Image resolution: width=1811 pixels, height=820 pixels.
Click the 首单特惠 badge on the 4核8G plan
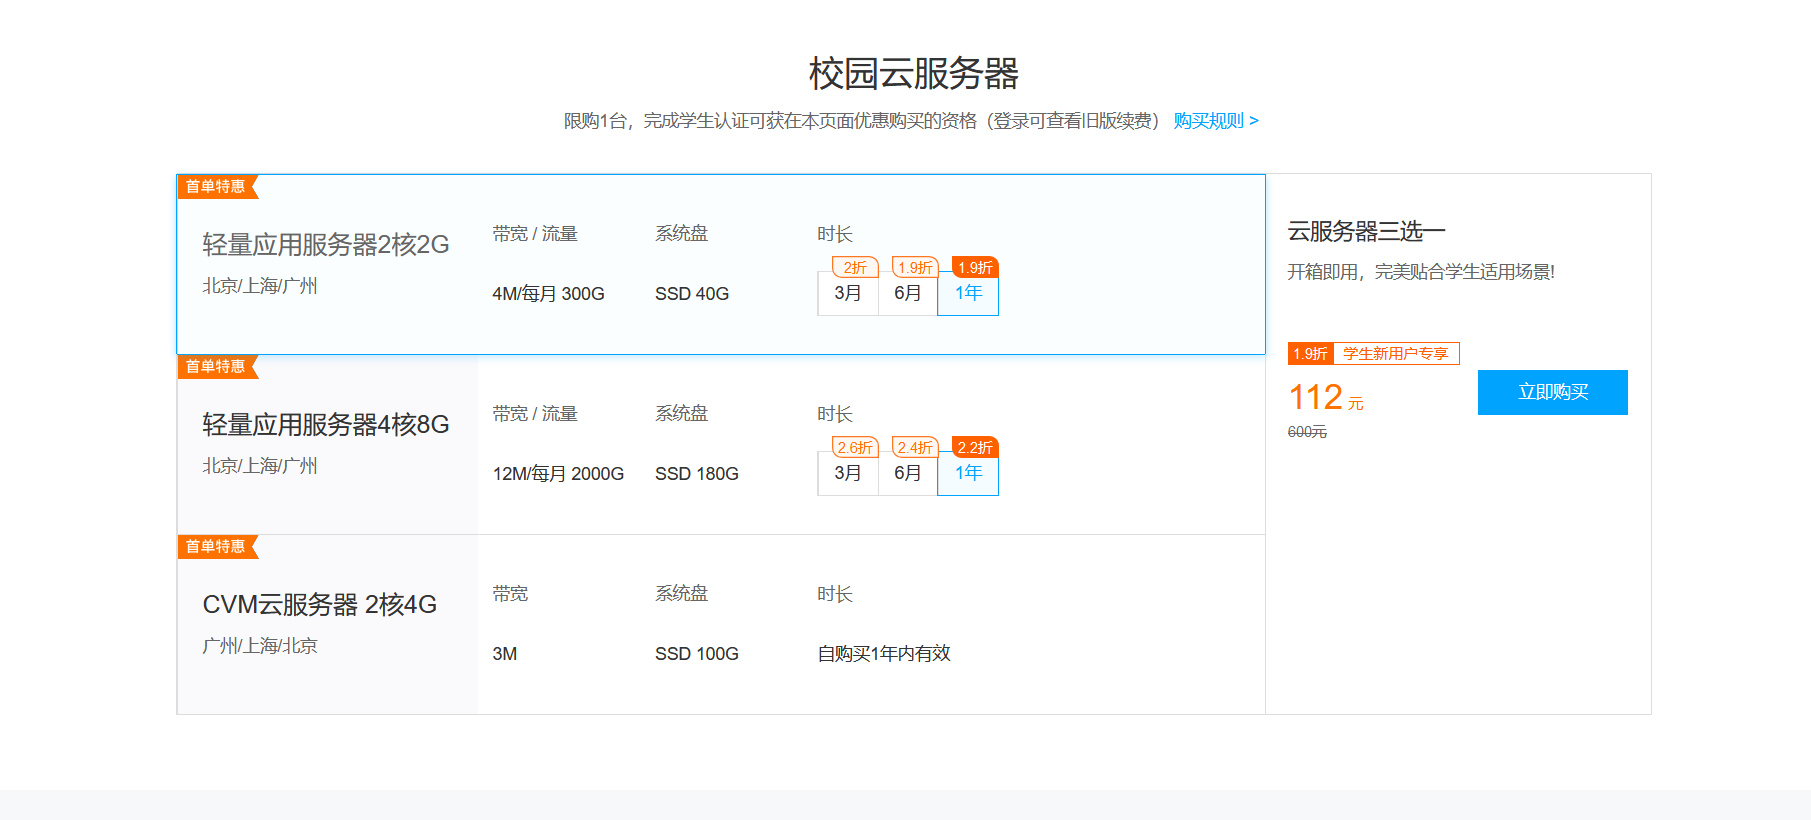click(x=216, y=367)
